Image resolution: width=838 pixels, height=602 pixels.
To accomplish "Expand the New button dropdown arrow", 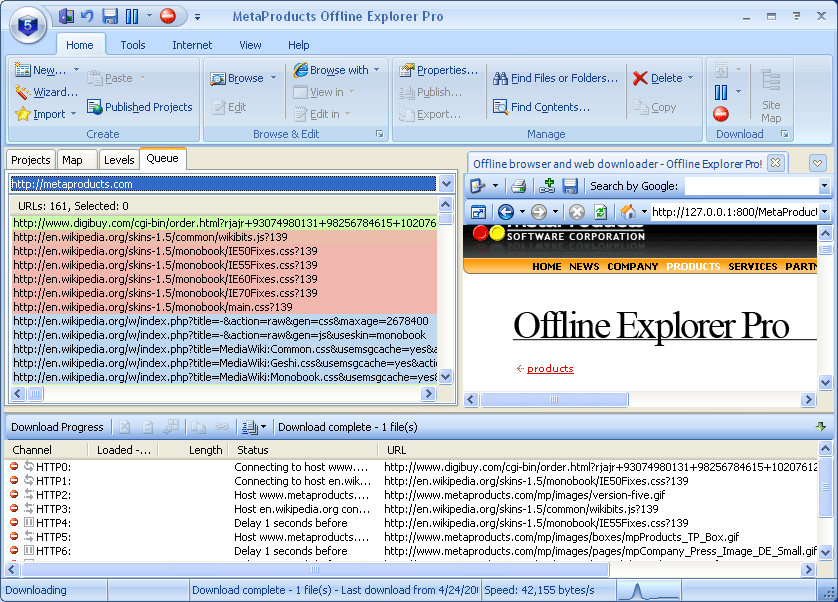I will coord(76,70).
